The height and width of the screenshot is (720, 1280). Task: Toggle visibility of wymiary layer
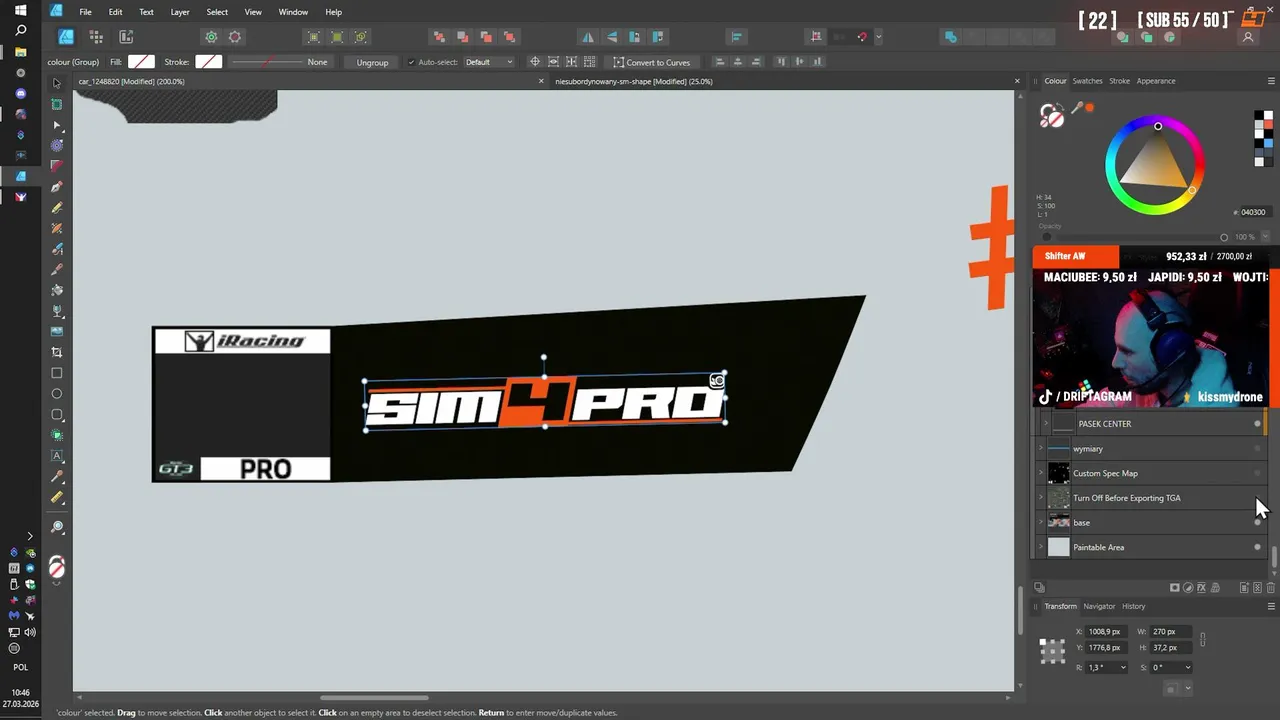click(x=1257, y=449)
